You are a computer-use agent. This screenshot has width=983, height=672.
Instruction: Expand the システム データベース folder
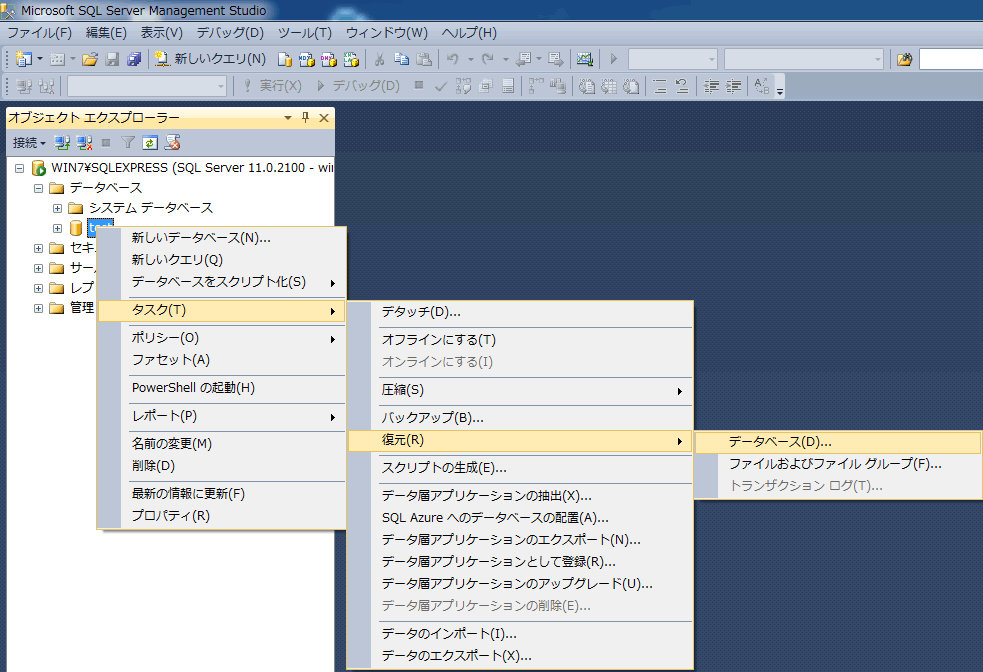pyautogui.click(x=57, y=208)
